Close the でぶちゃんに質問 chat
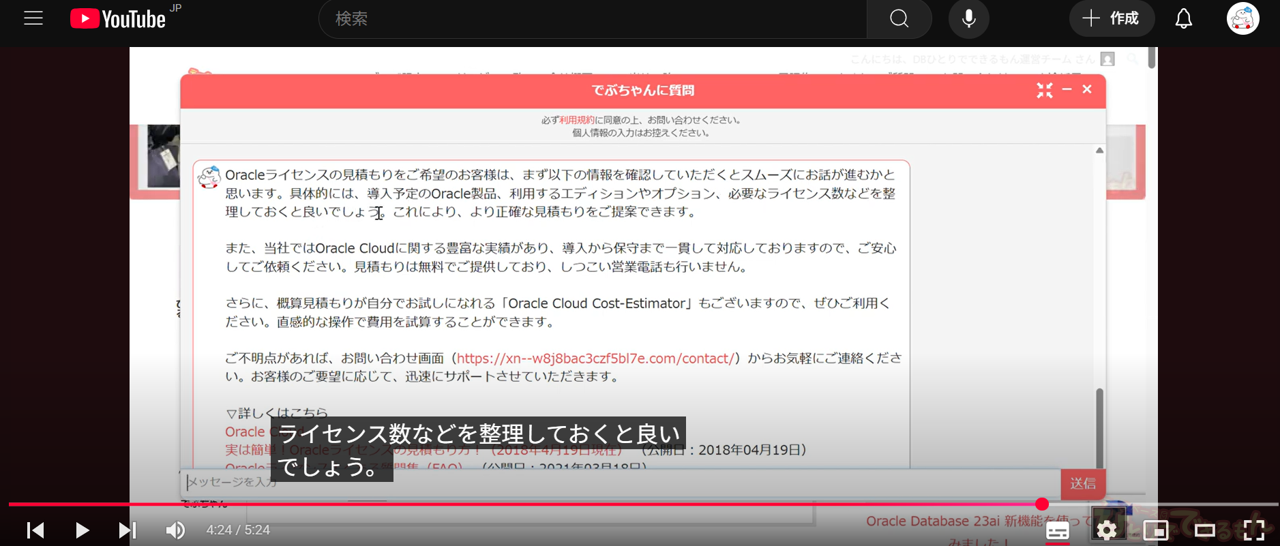The width and height of the screenshot is (1280, 546). tap(1087, 90)
